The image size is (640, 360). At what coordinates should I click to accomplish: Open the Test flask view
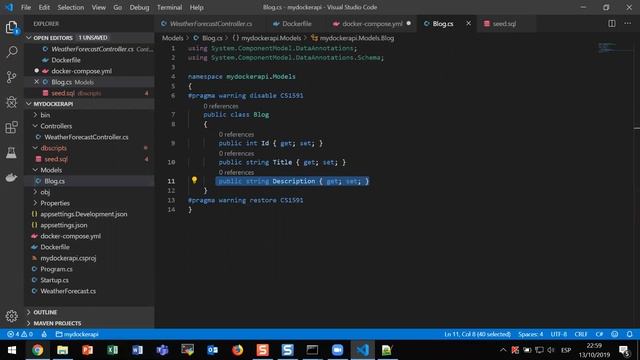click(12, 153)
